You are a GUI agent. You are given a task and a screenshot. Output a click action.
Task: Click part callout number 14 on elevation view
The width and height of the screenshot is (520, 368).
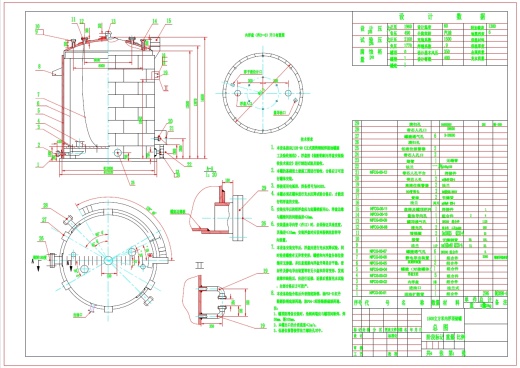155,21
